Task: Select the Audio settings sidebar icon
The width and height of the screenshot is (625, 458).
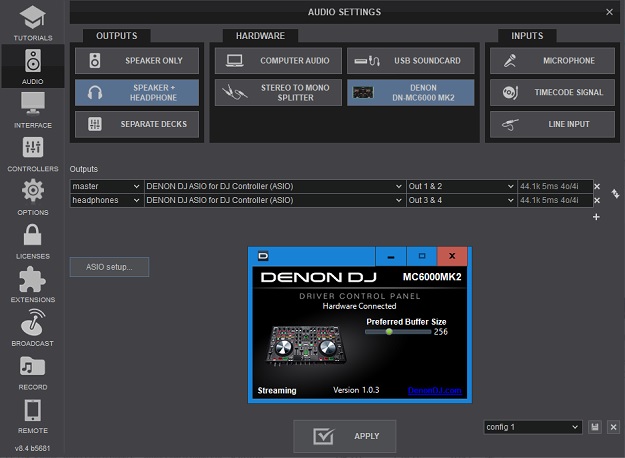Action: tap(33, 66)
